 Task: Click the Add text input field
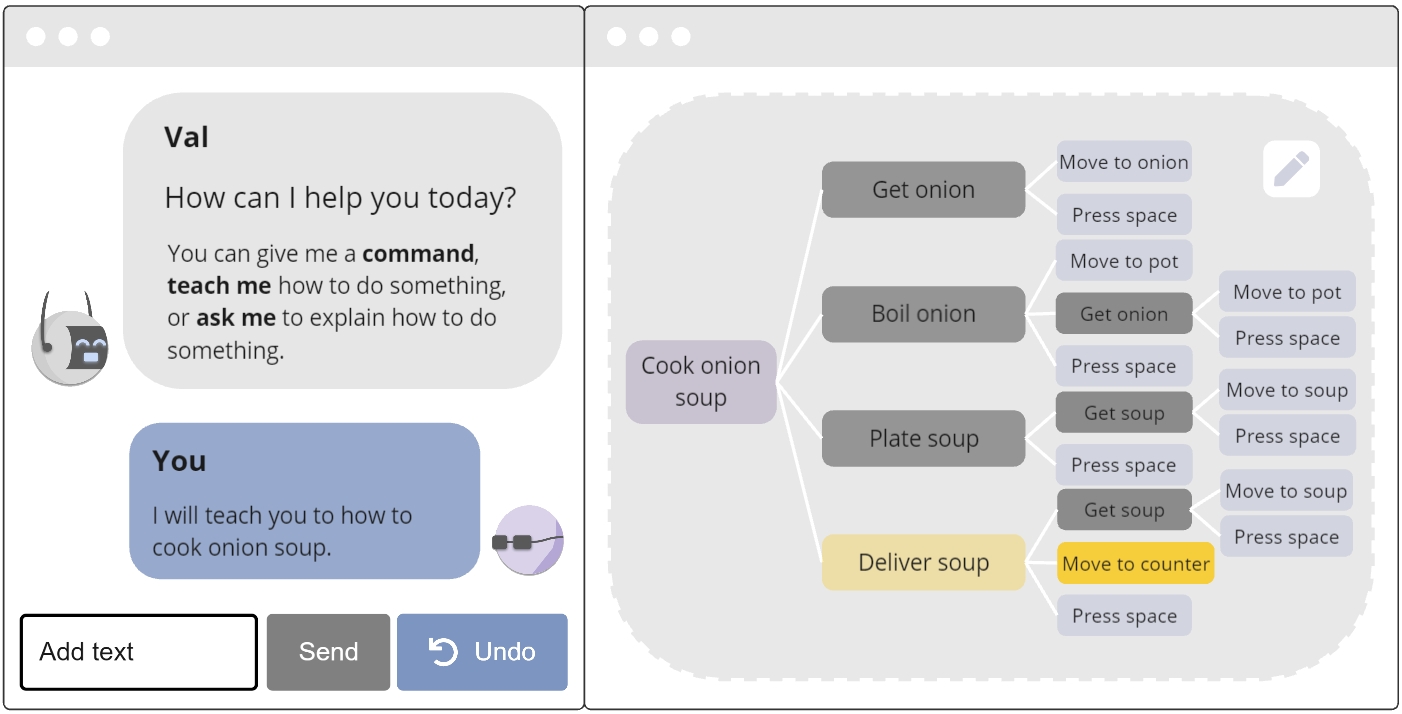point(139,652)
